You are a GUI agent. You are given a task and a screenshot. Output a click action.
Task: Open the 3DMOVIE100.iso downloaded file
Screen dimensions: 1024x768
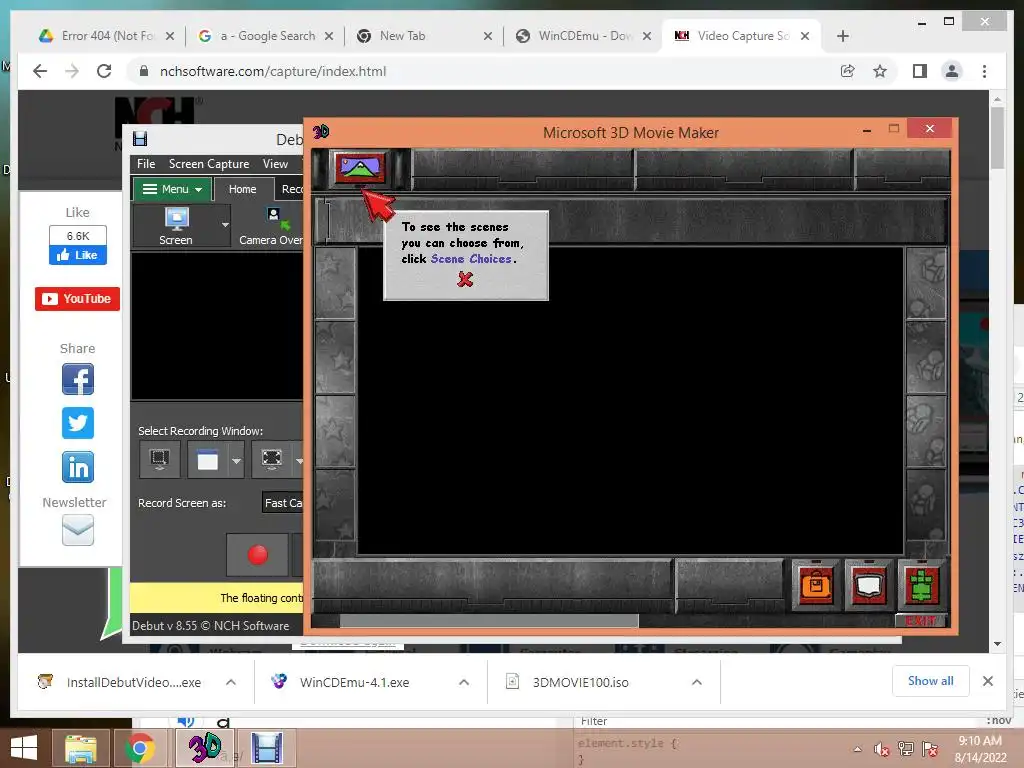tap(581, 682)
